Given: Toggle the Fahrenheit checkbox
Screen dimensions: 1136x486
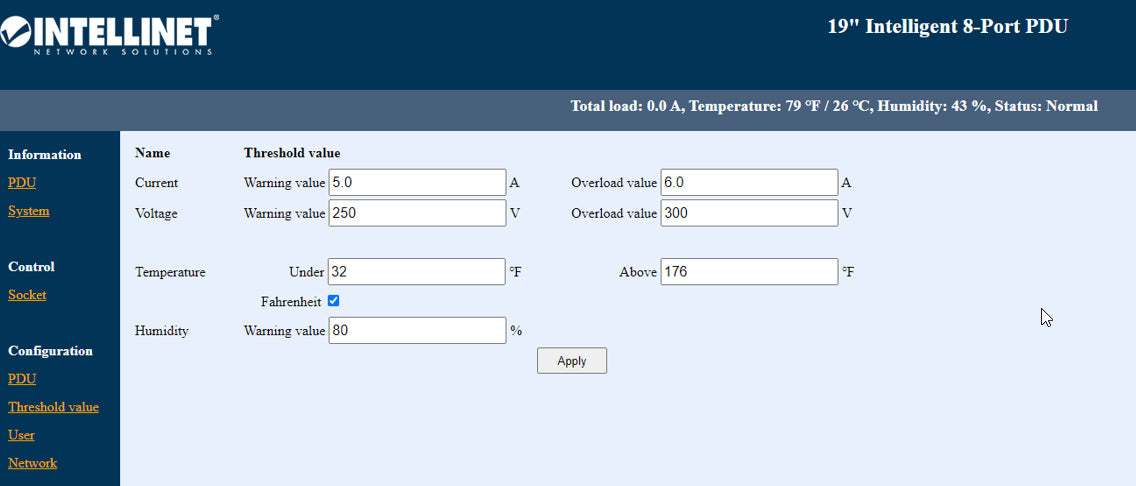Looking at the screenshot, I should (x=334, y=301).
